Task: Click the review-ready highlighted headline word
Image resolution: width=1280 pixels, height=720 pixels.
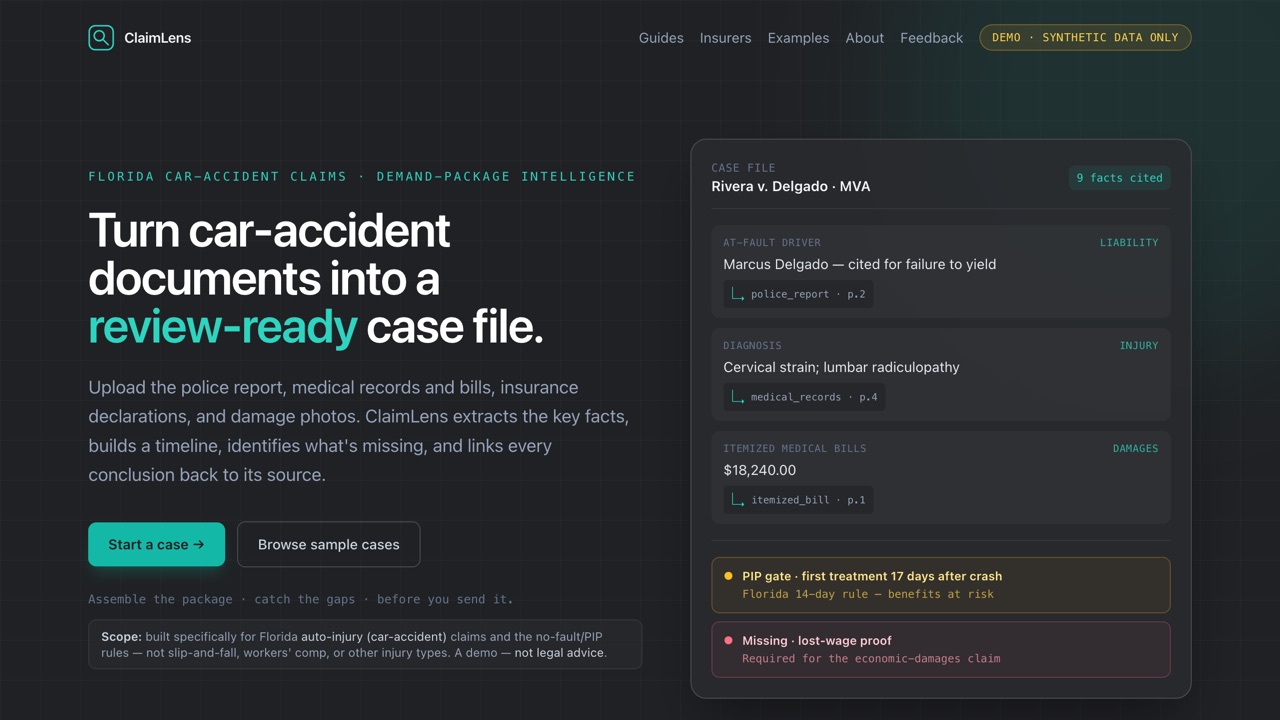Action: [x=222, y=327]
